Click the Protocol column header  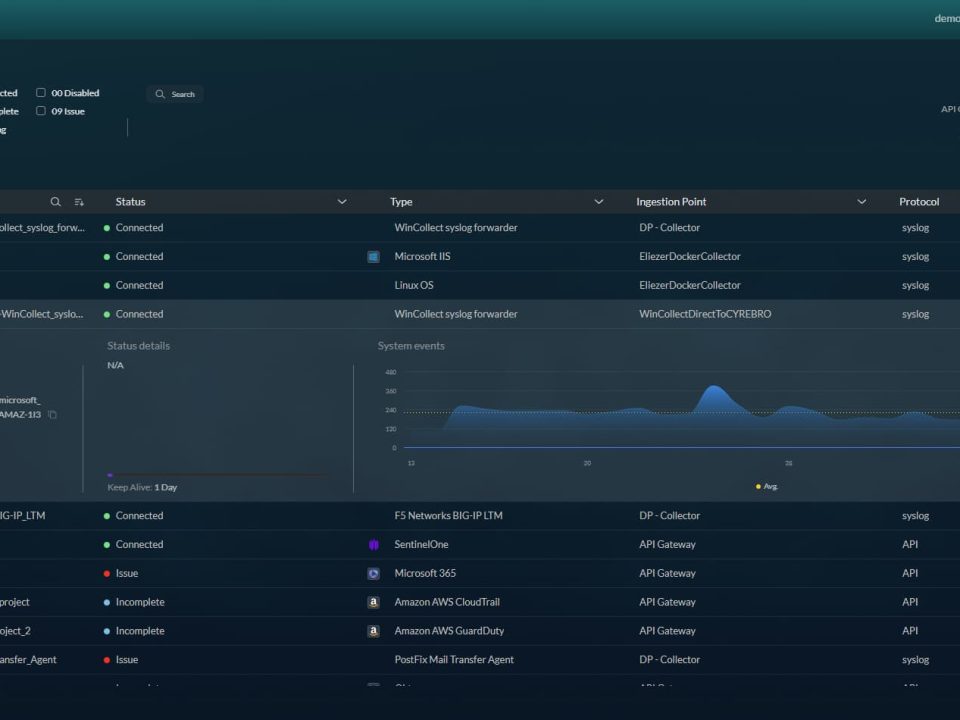[x=918, y=202]
